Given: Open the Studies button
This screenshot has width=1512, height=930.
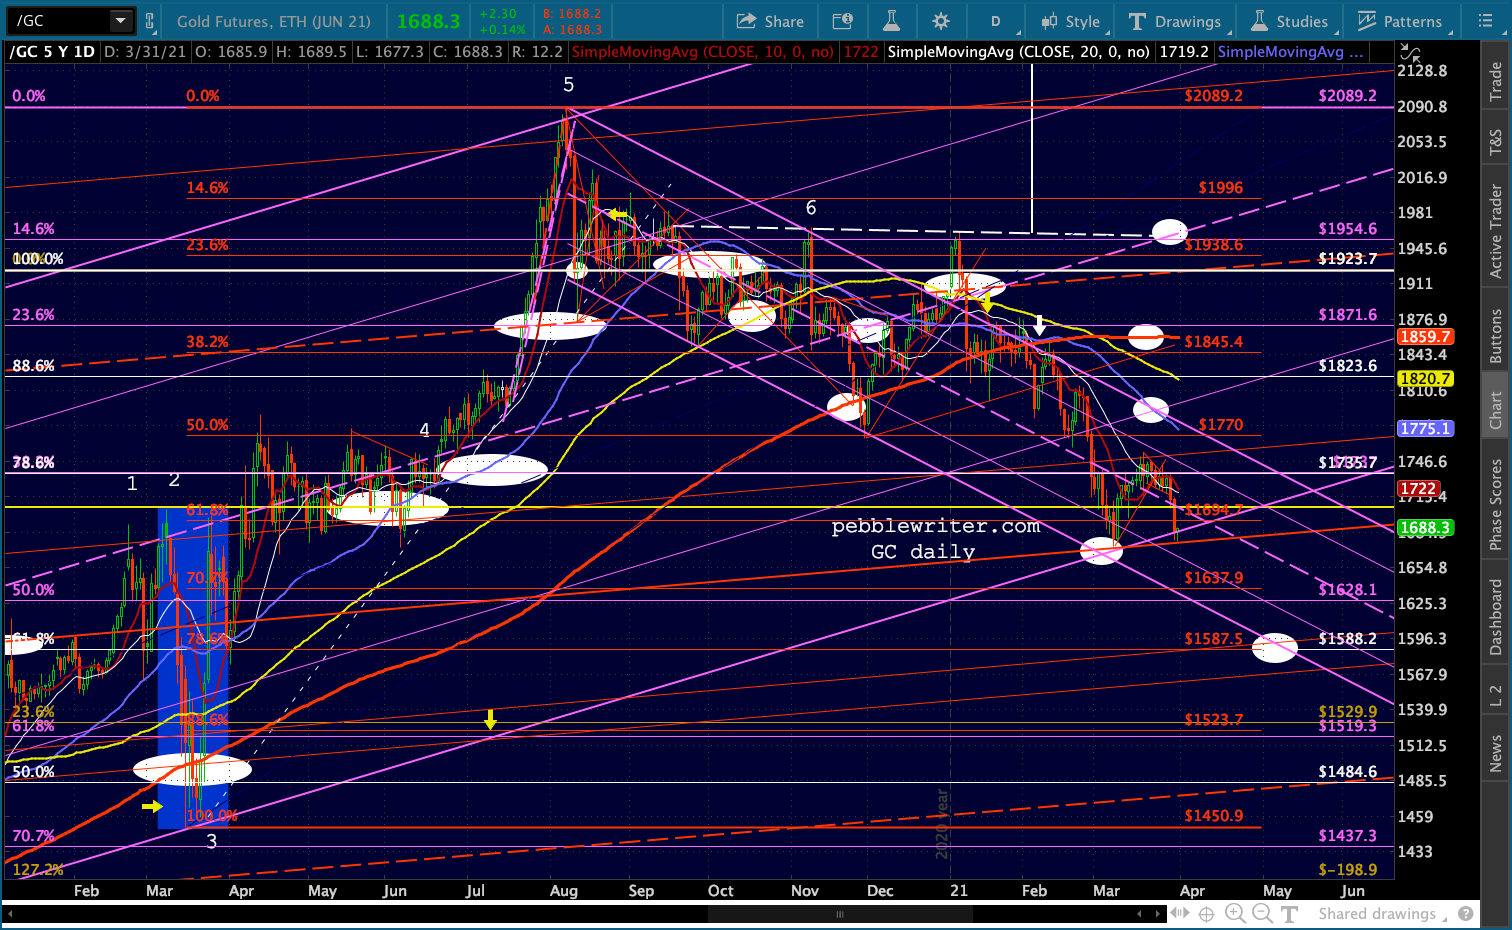Looking at the screenshot, I should tap(1289, 21).
